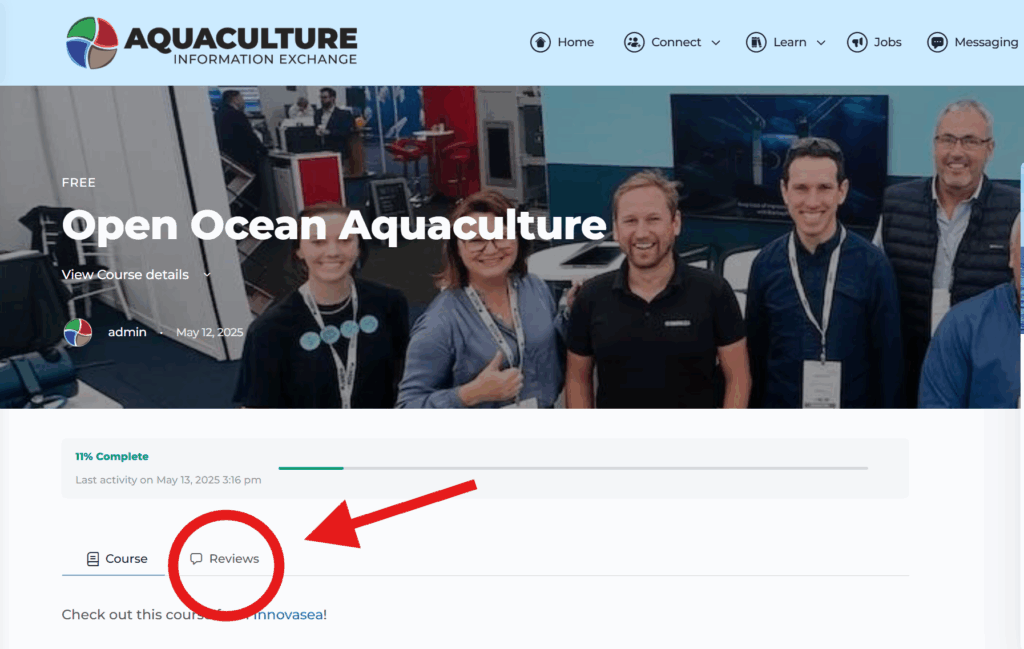Click the Home house icon
The image size is (1024, 649).
[540, 42]
